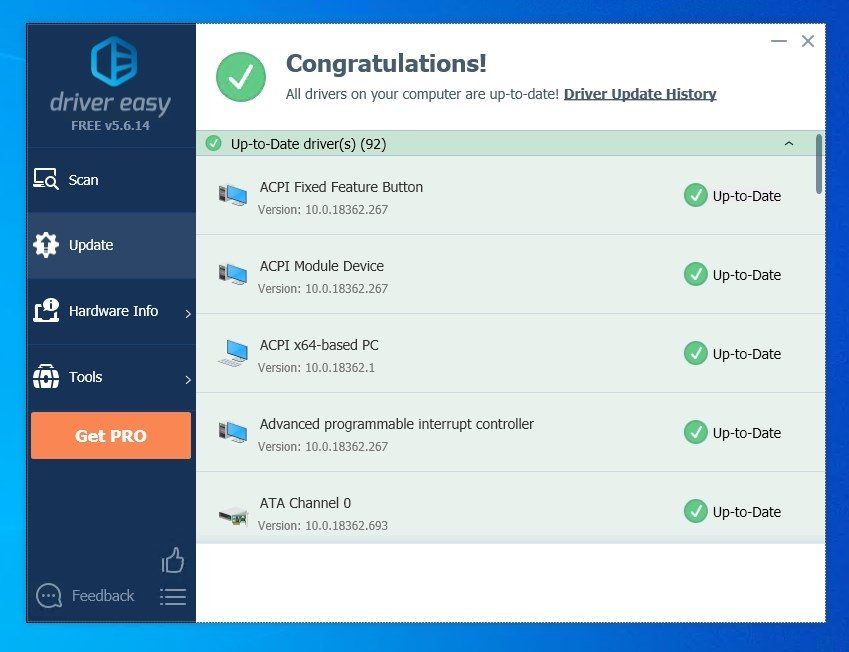Click the Congratulations! heading

[x=386, y=63]
